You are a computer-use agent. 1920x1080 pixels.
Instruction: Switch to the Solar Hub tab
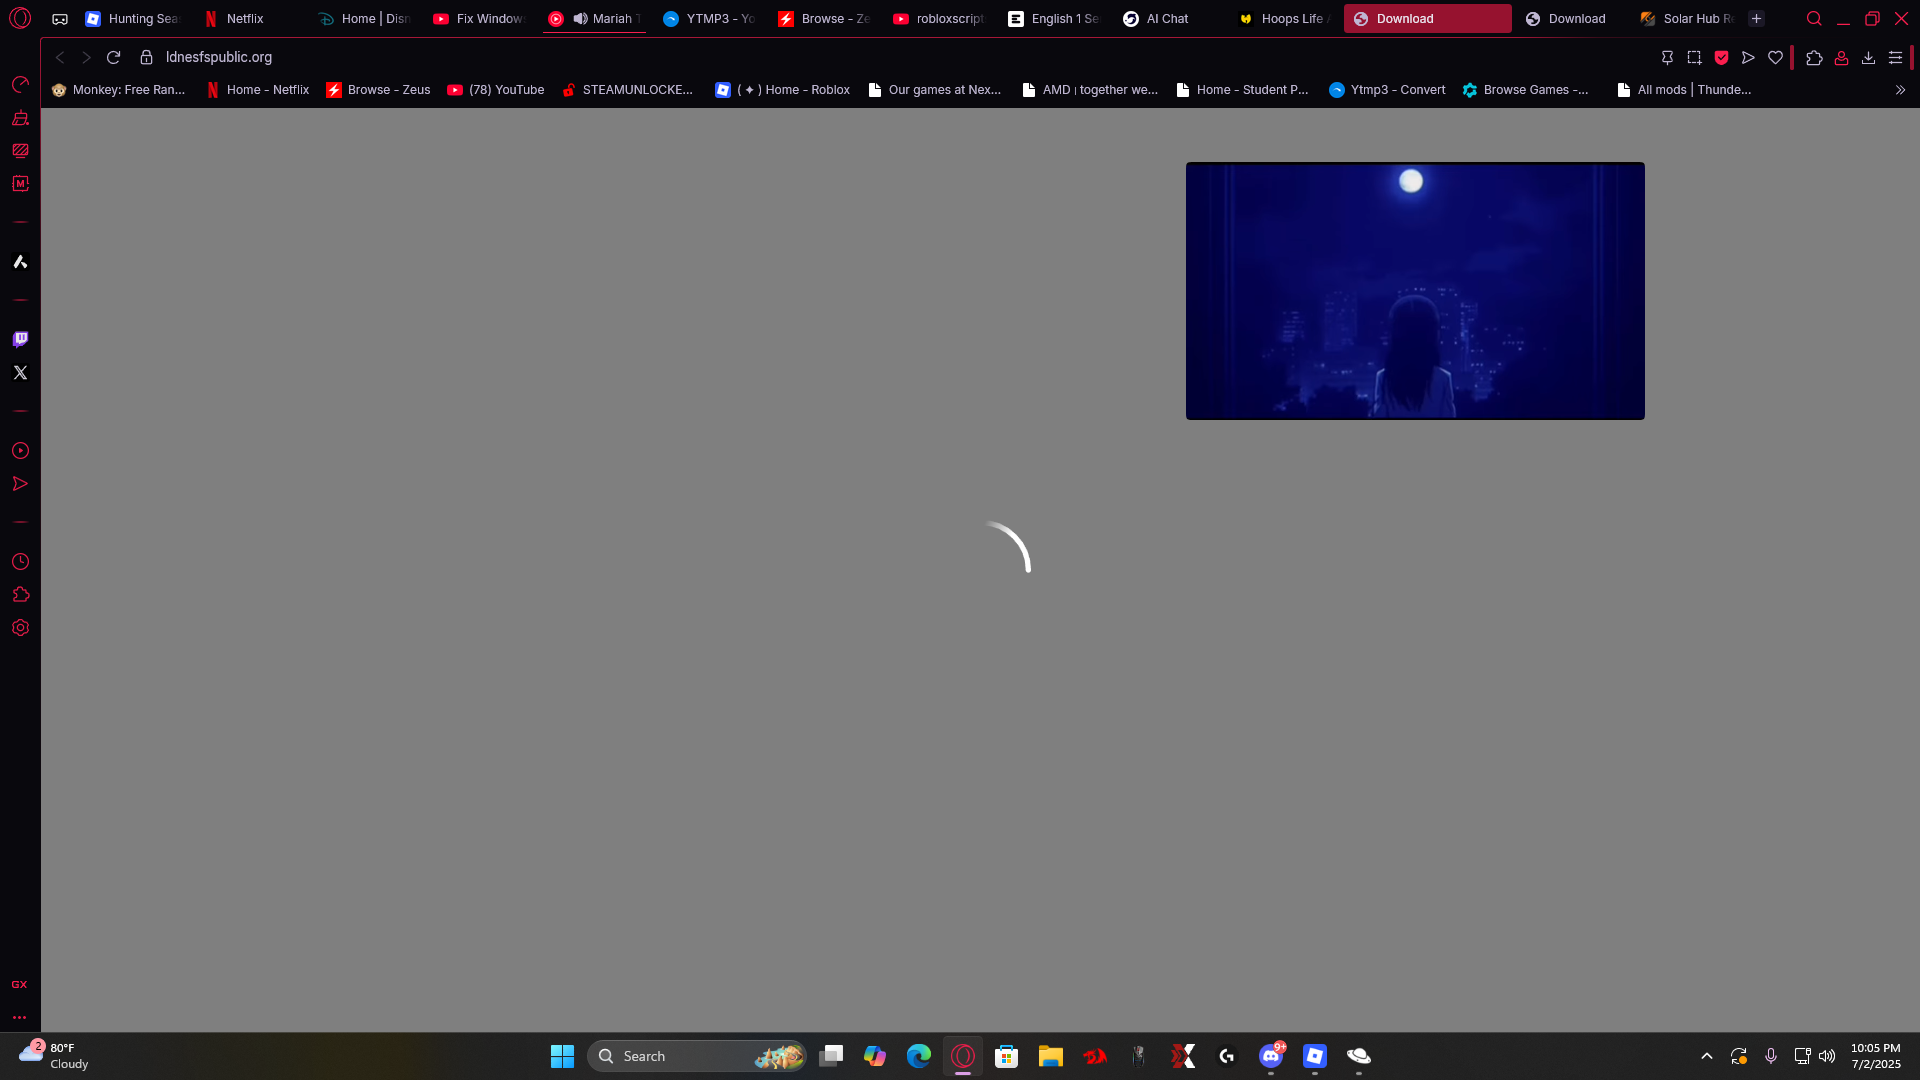[1688, 19]
